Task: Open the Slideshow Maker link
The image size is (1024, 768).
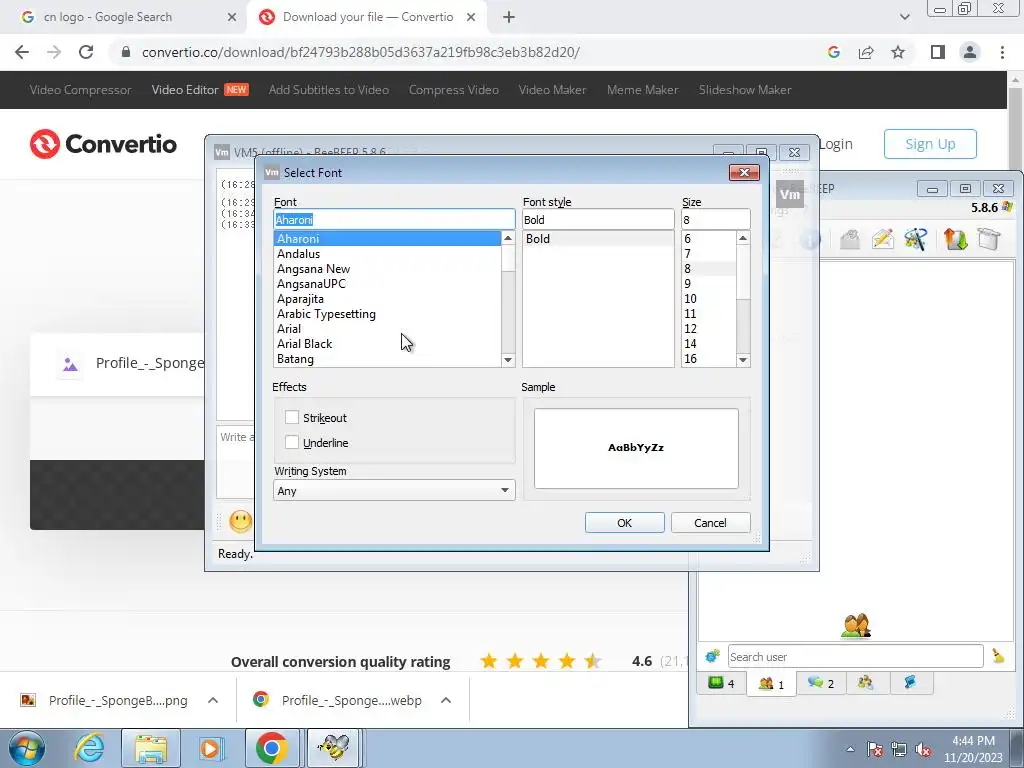Action: (x=745, y=89)
